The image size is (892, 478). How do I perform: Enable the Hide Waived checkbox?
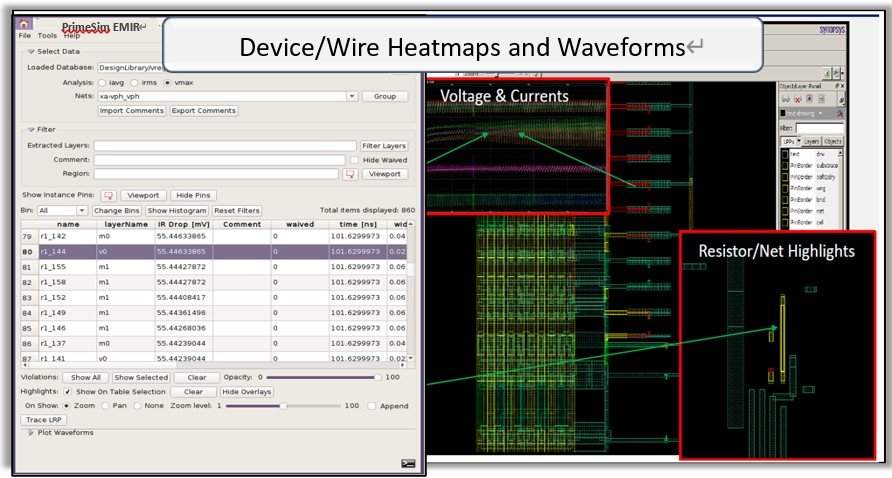pyautogui.click(x=353, y=160)
